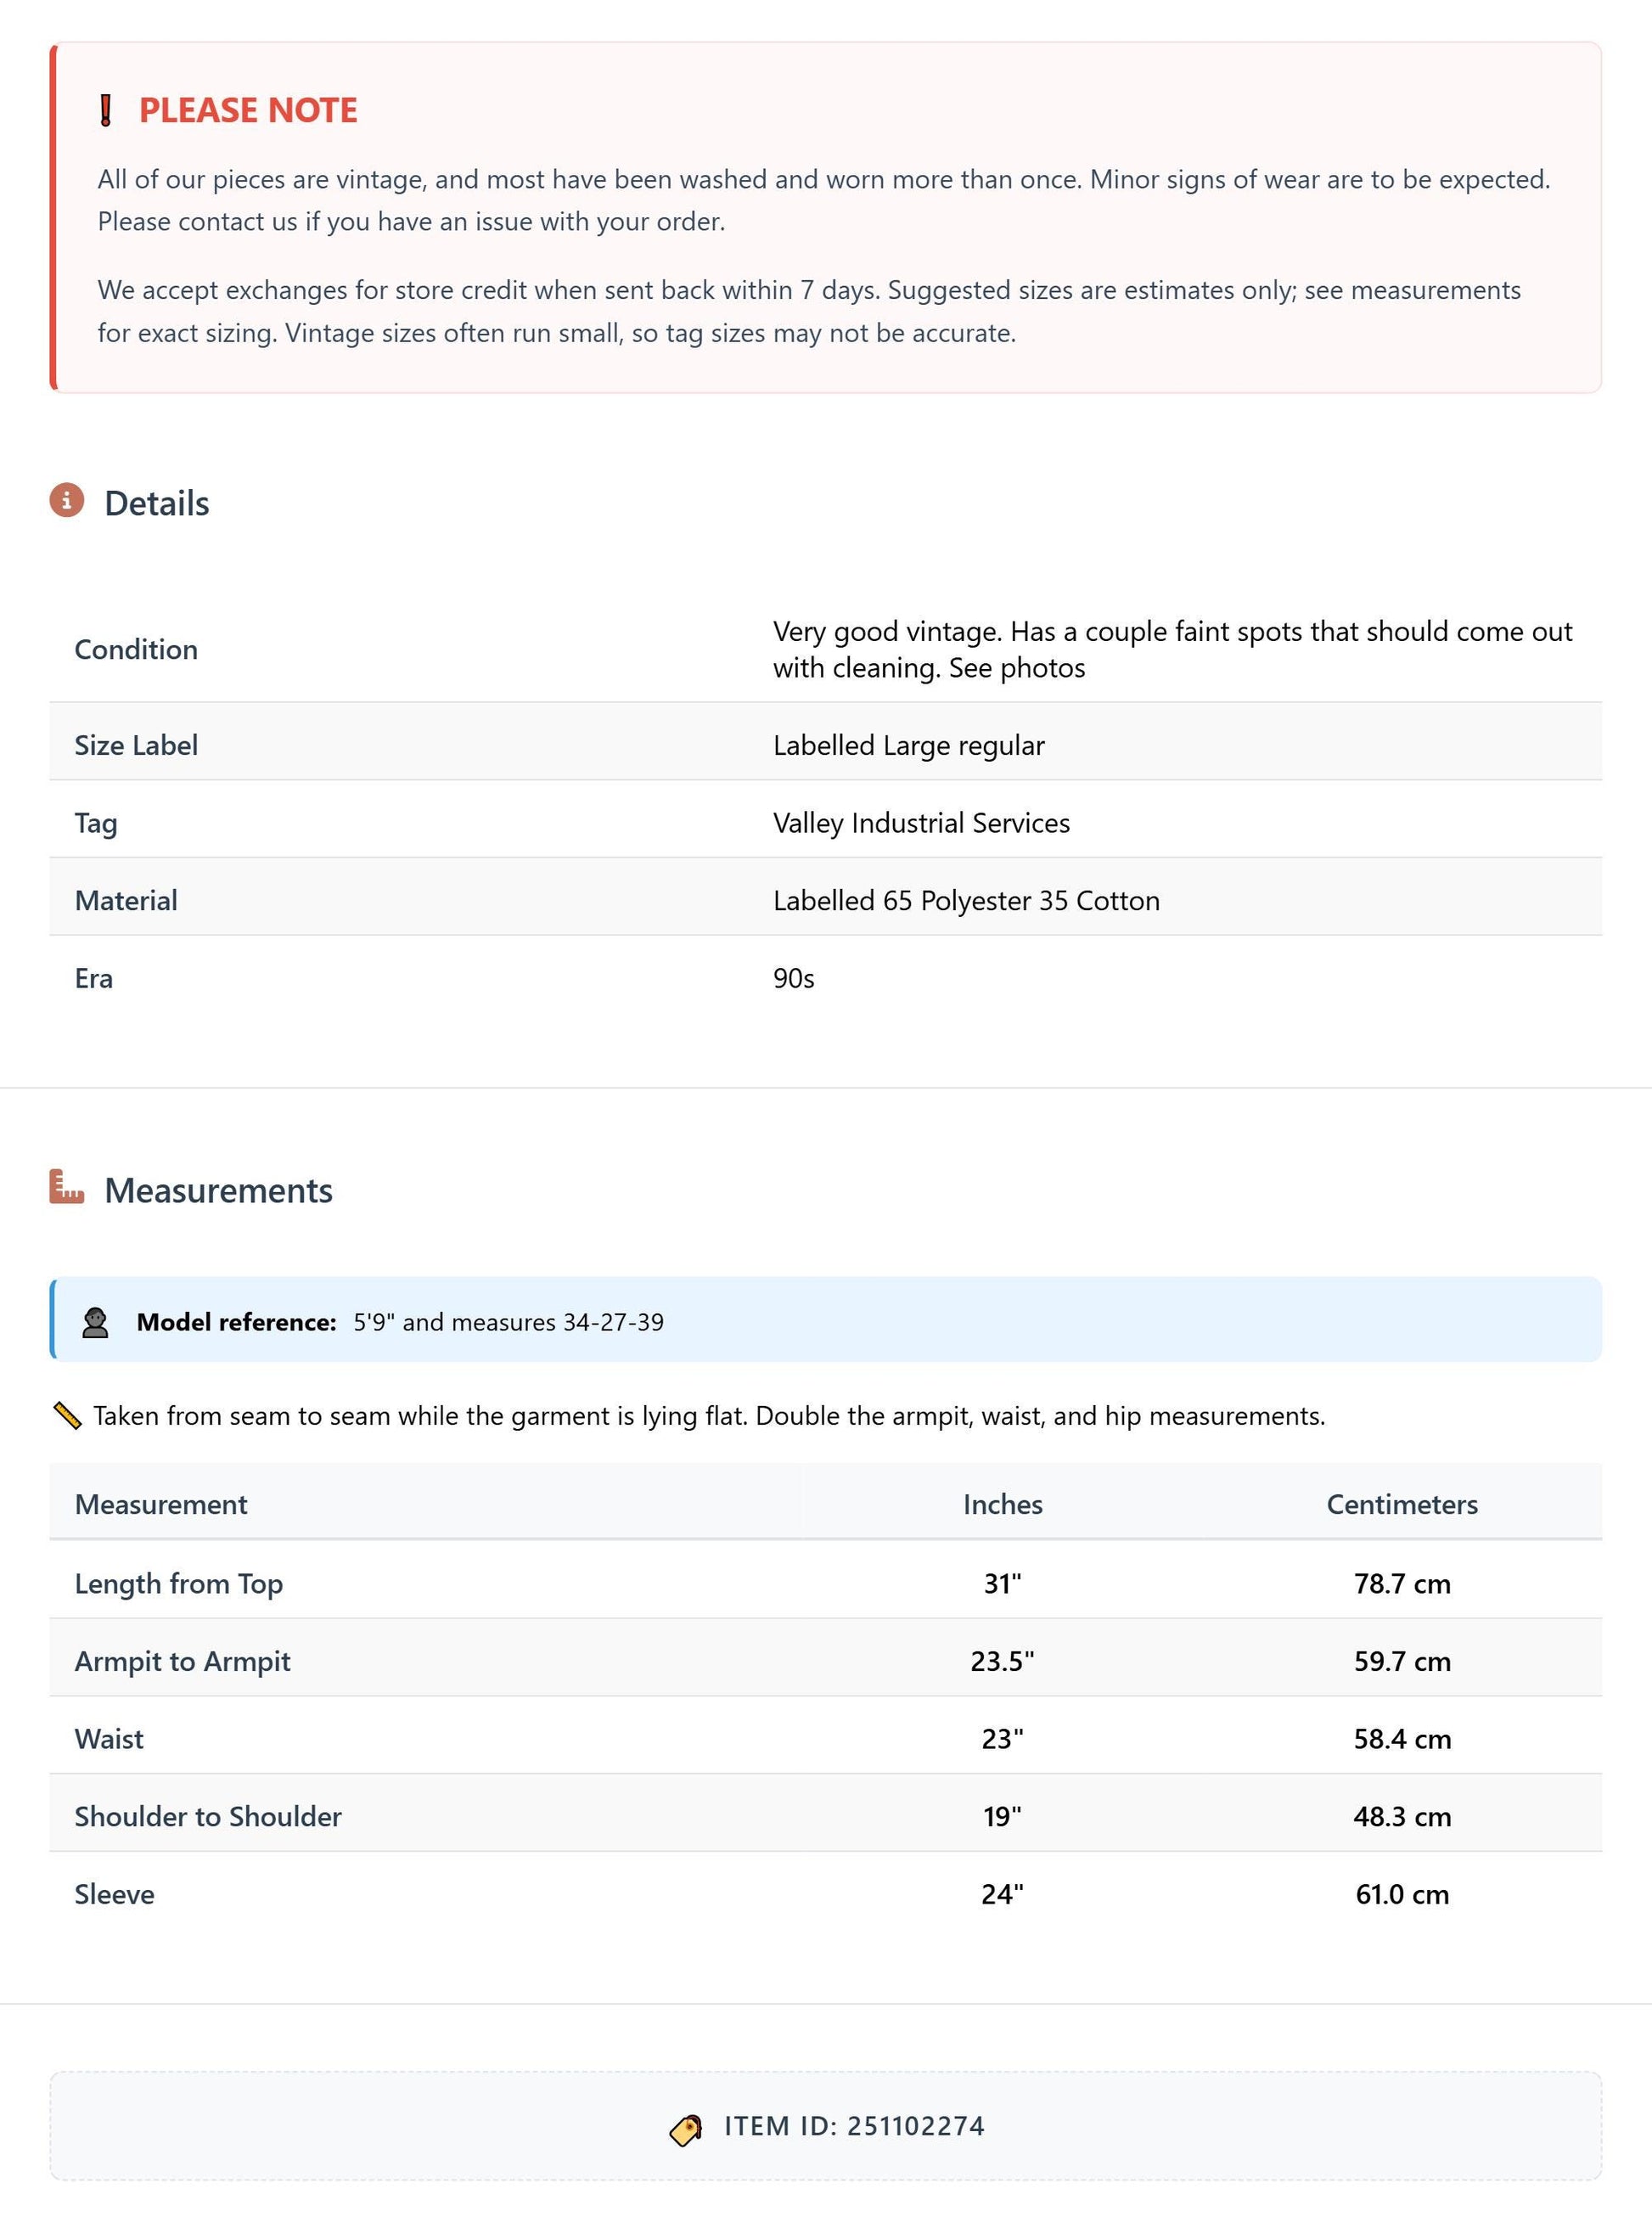This screenshot has height=2222, width=1652.
Task: Select the PLEASE NOTE heading
Action: (x=248, y=110)
